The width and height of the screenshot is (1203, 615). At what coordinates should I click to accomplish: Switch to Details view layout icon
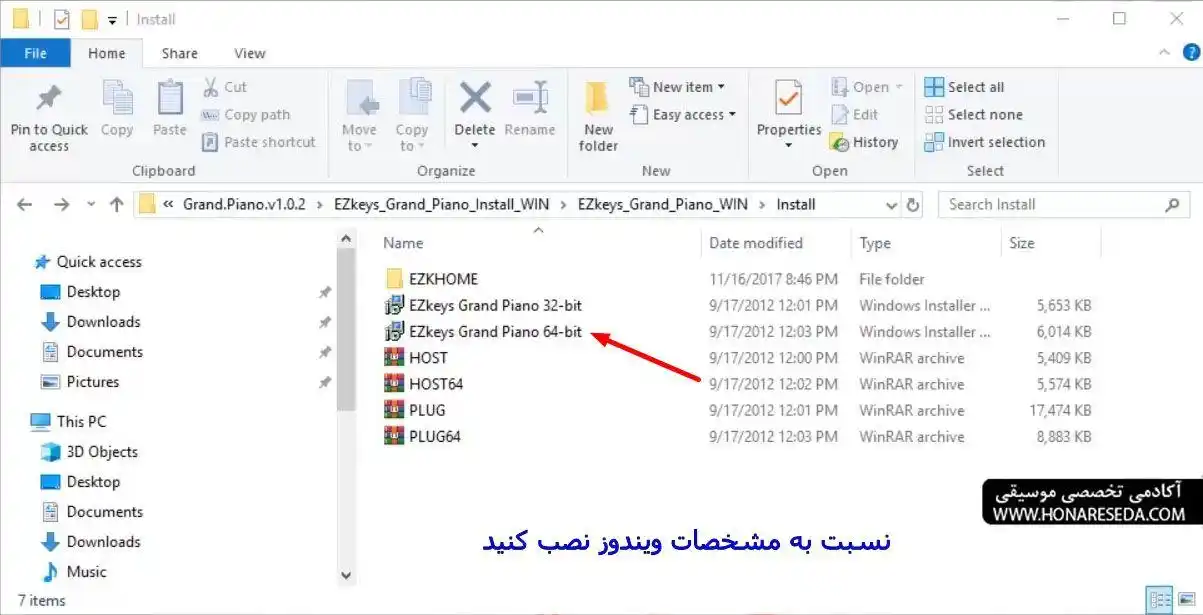1158,600
